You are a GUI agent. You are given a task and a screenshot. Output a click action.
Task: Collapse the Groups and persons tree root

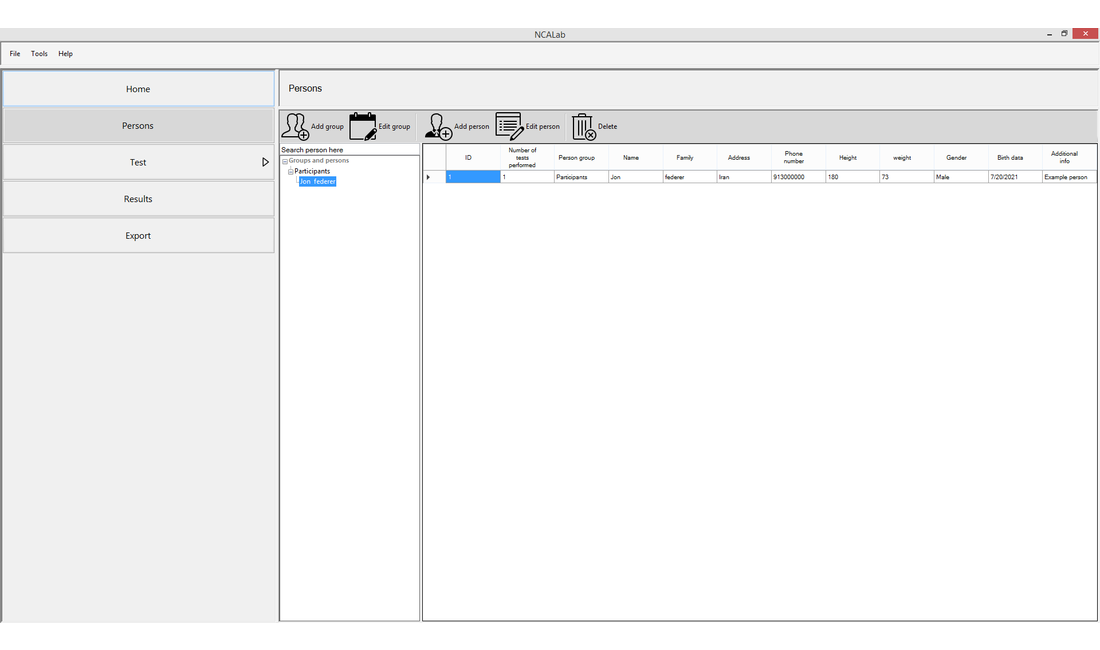point(285,161)
